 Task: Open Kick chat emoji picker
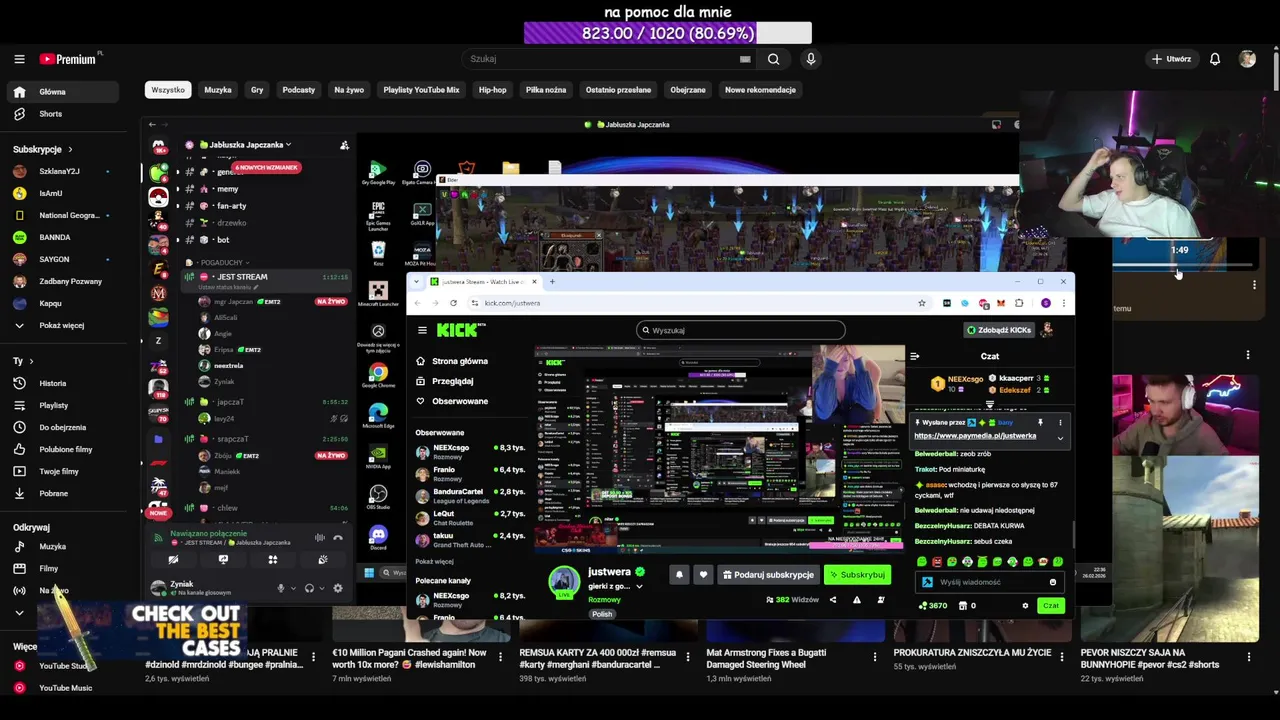pos(1052,582)
